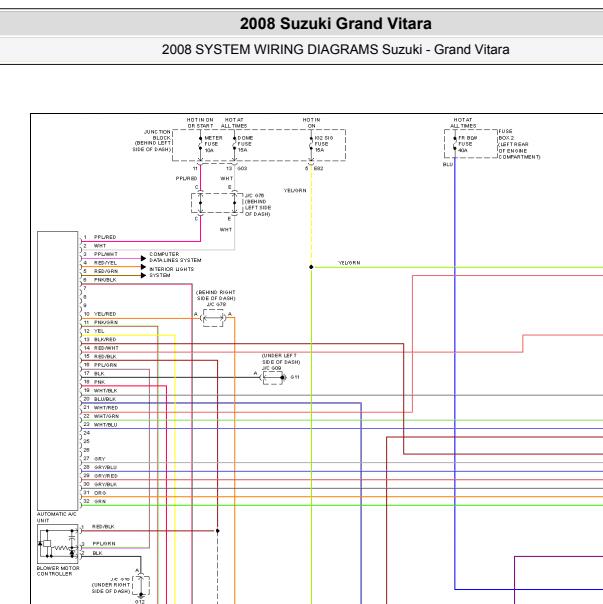Select pin "4 RED/YEL" on the A/C unit
This screenshot has height=604, width=603.
click(100, 263)
